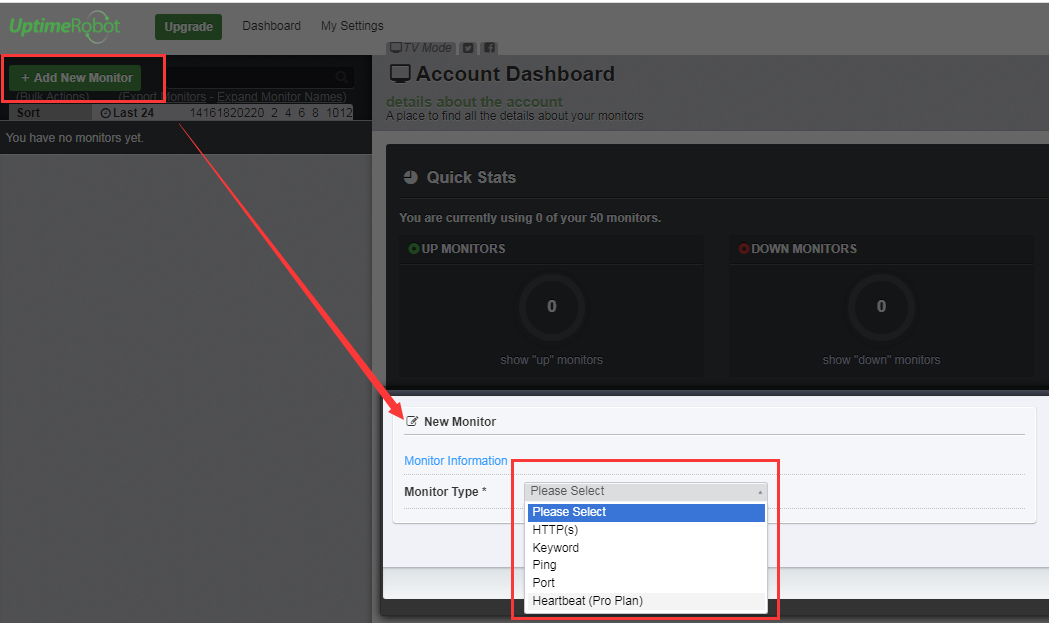Viewport: 1049px width, 623px height.
Task: Click the Account Dashboard monitor icon
Action: (x=400, y=74)
